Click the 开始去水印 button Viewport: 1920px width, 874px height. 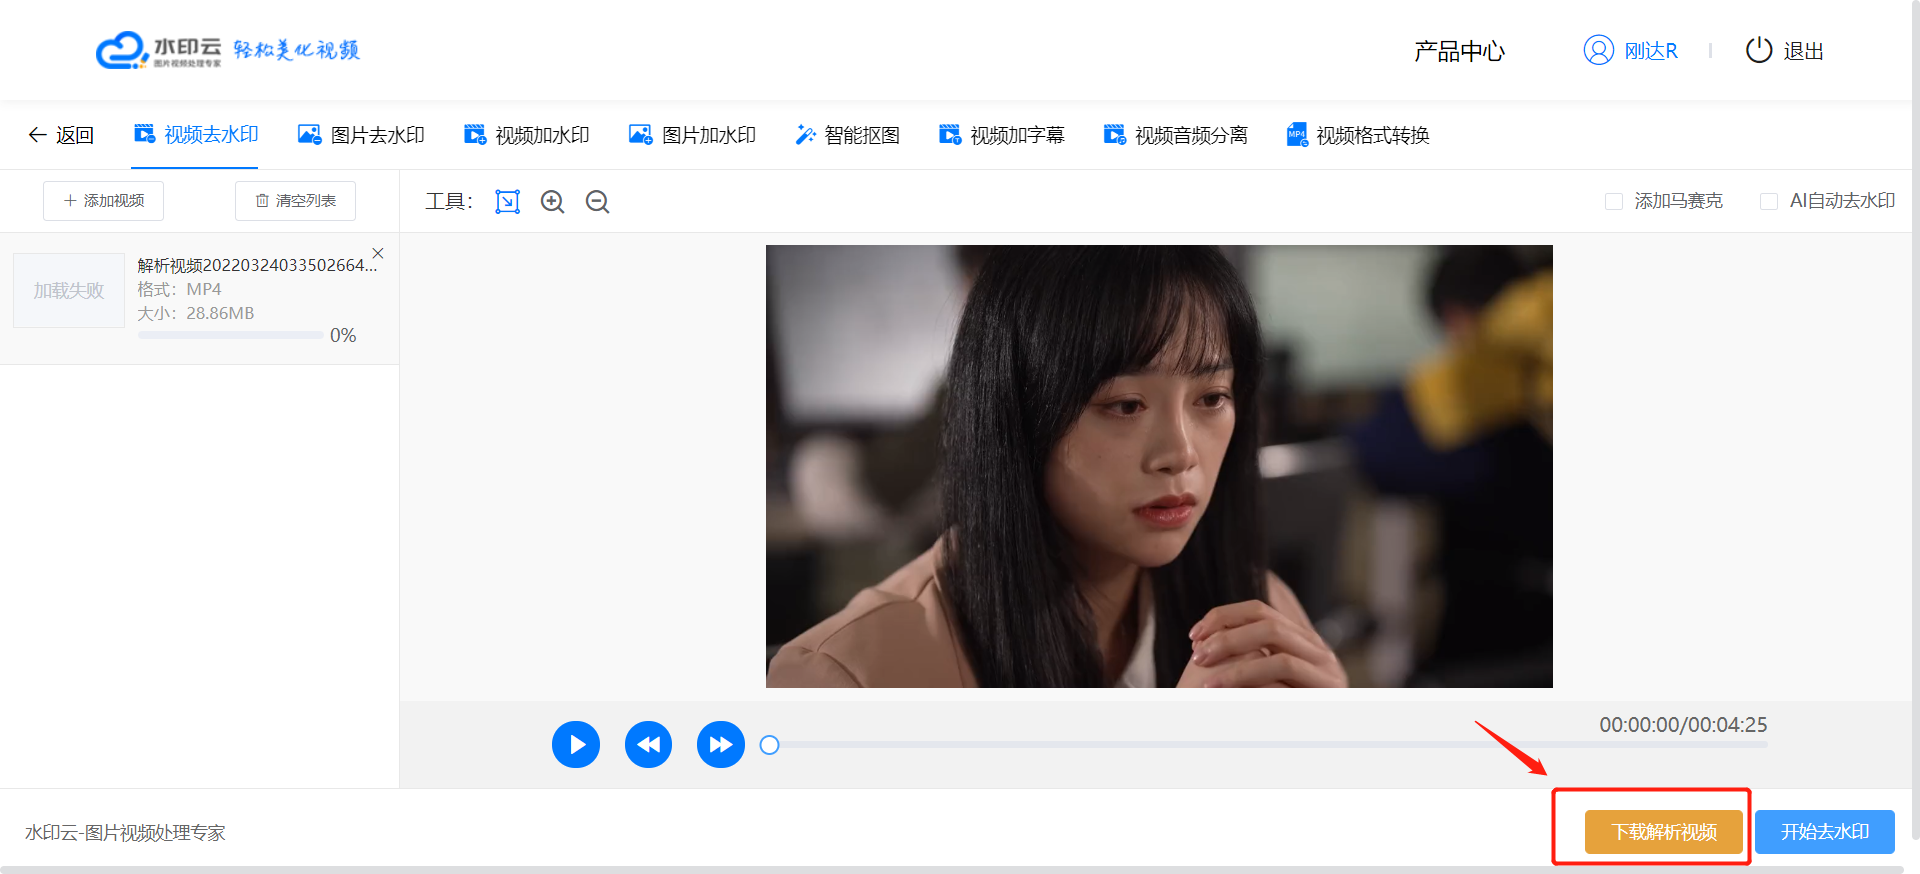tap(1825, 832)
